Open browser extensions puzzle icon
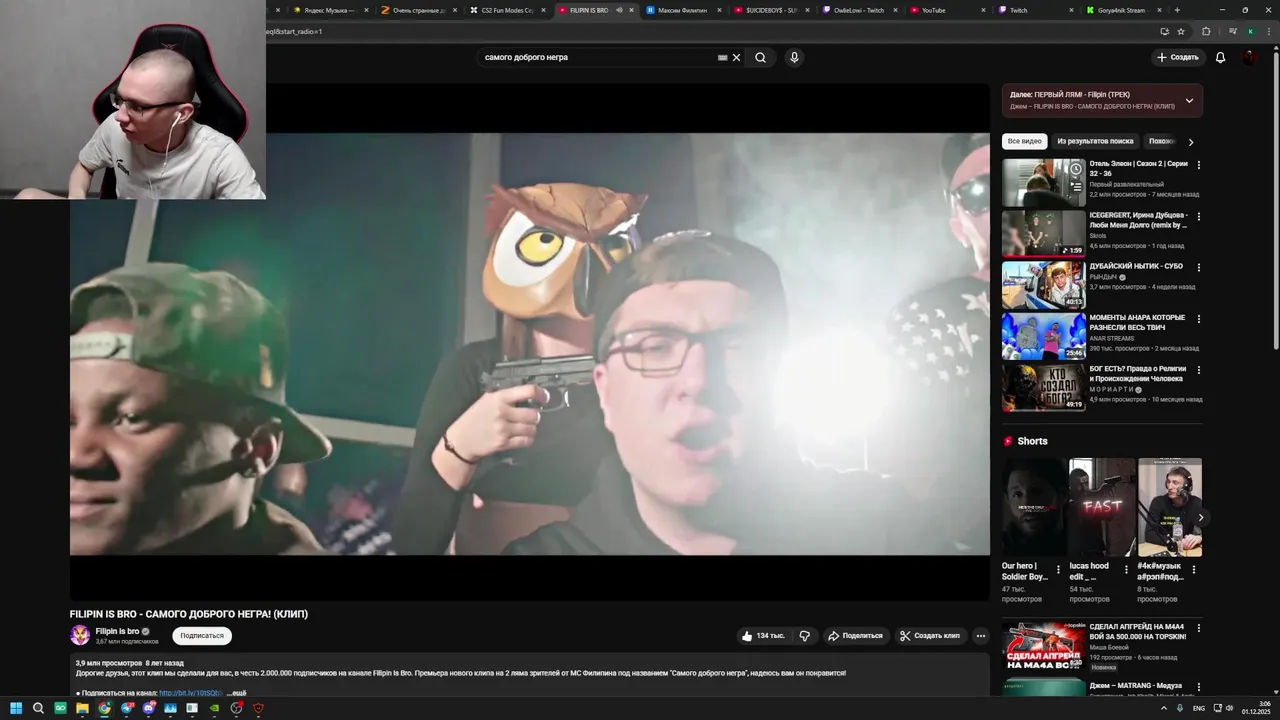This screenshot has width=1280, height=720. [x=1206, y=31]
